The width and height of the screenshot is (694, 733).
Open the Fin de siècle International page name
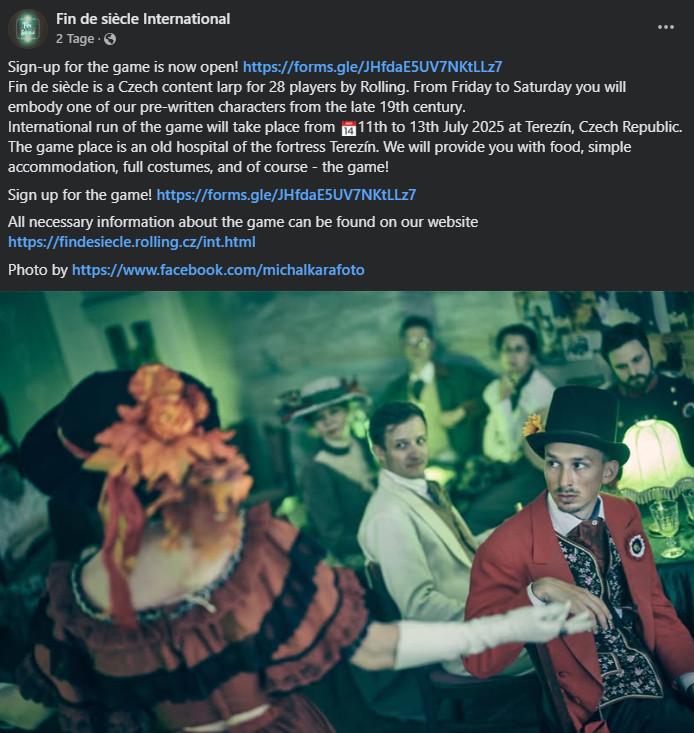coord(143,19)
